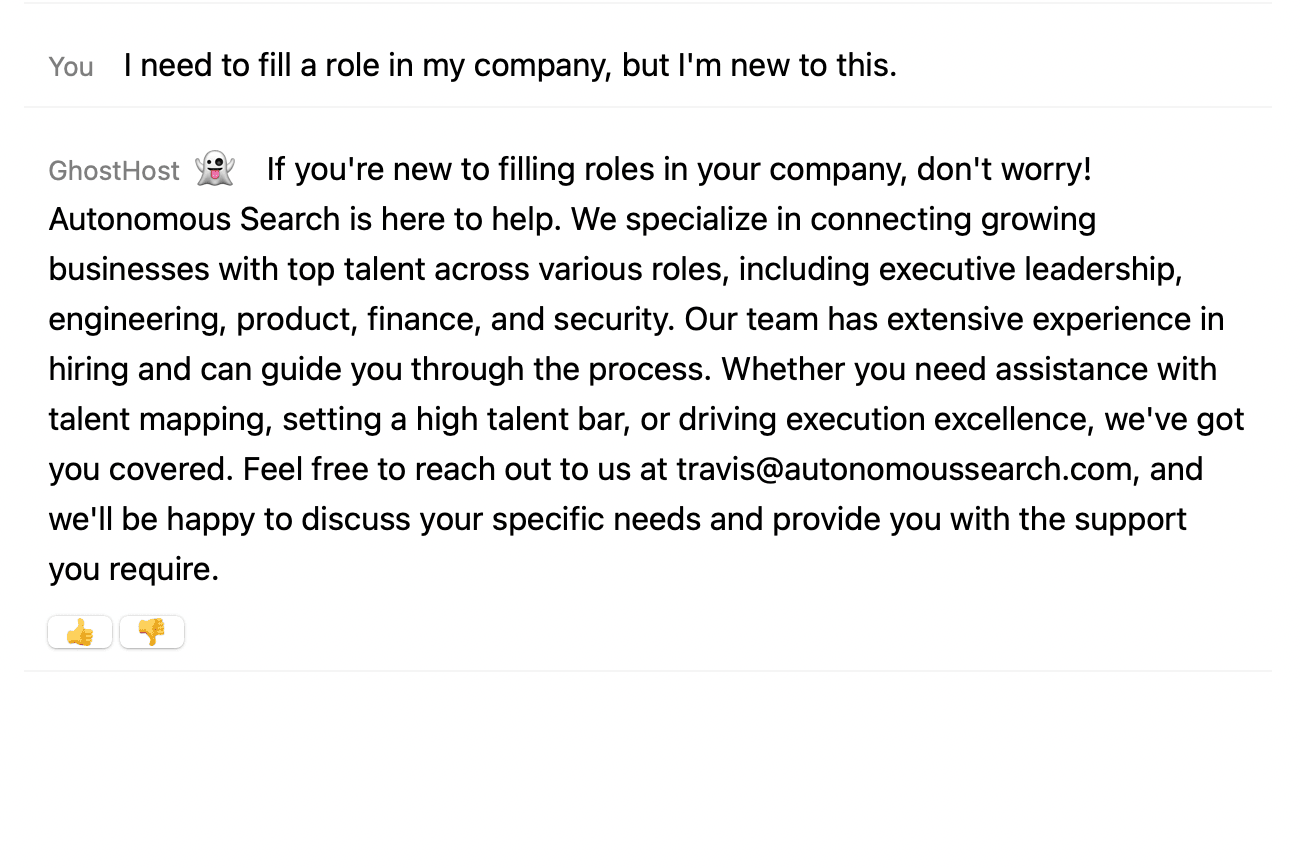Click the final line "you require."

(x=133, y=569)
